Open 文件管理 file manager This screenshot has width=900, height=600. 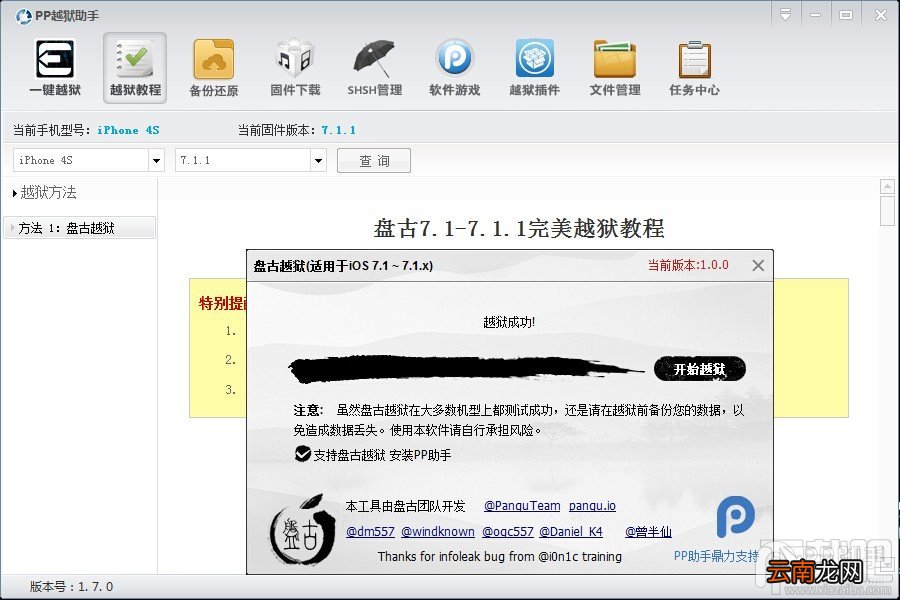[615, 67]
